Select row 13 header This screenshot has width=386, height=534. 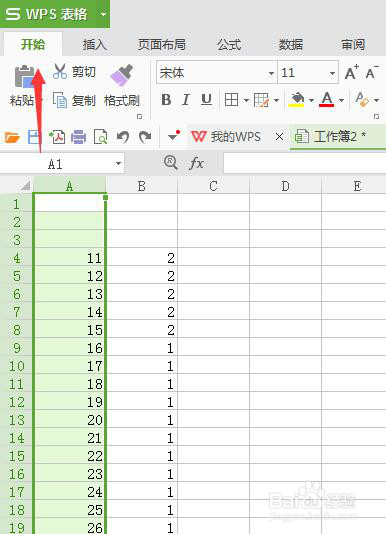[x=16, y=420]
